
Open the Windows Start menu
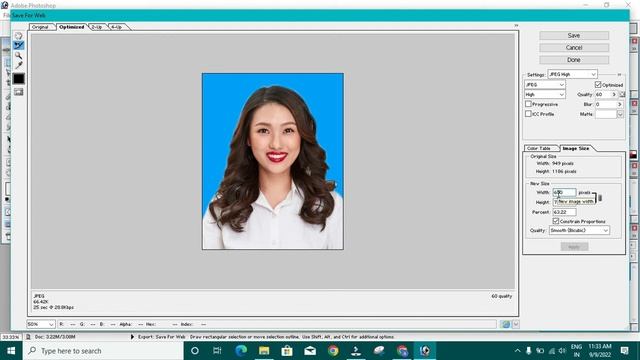(x=11, y=351)
